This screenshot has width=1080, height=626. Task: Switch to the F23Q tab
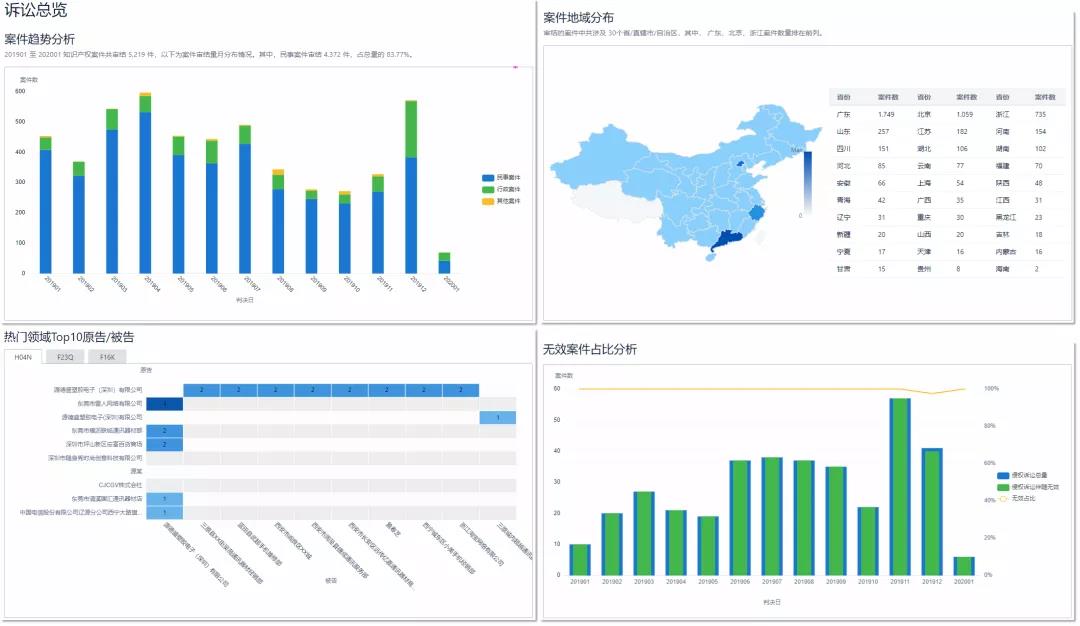point(65,356)
